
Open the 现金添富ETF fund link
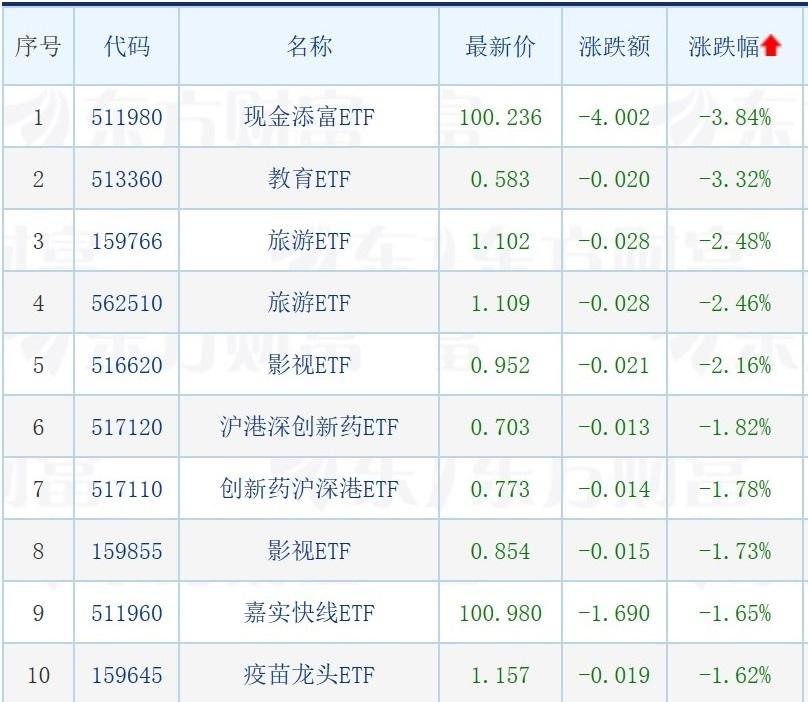point(309,116)
